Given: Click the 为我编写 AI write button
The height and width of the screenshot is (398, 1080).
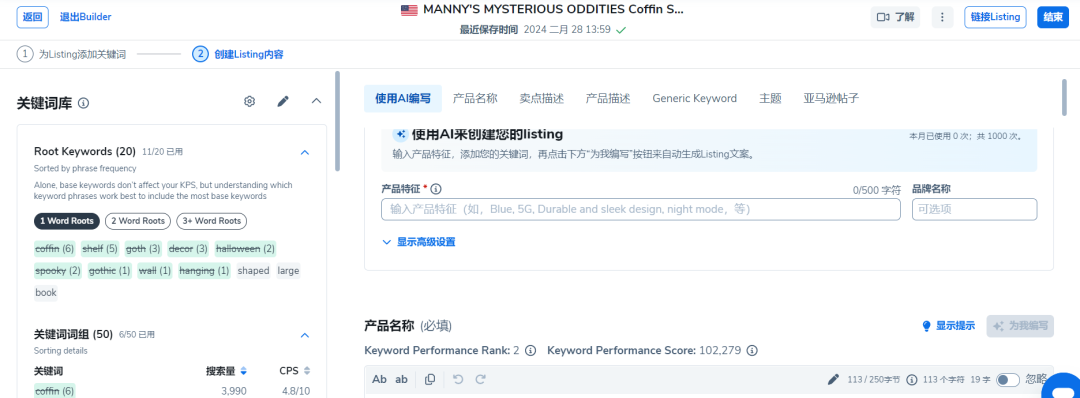Looking at the screenshot, I should tap(1020, 326).
